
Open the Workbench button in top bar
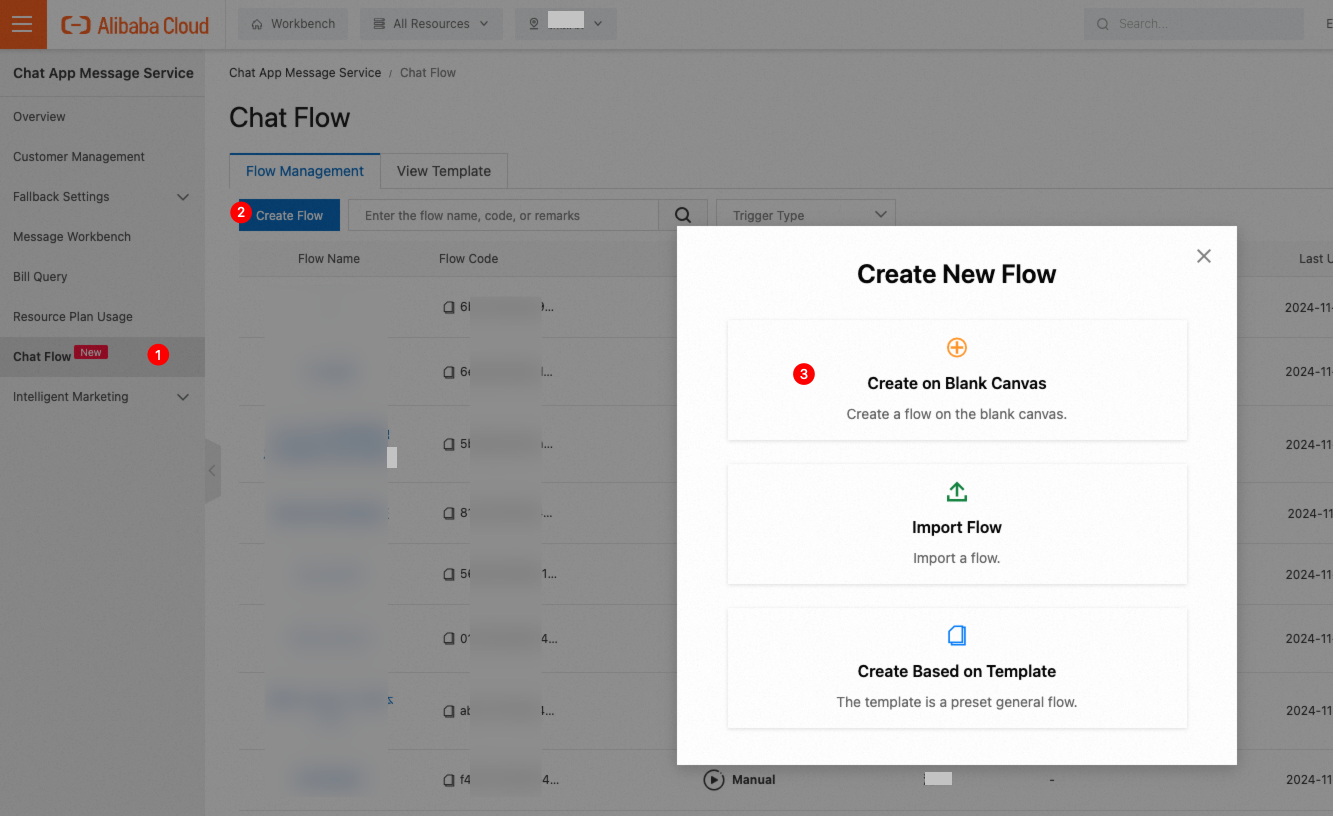click(x=293, y=24)
